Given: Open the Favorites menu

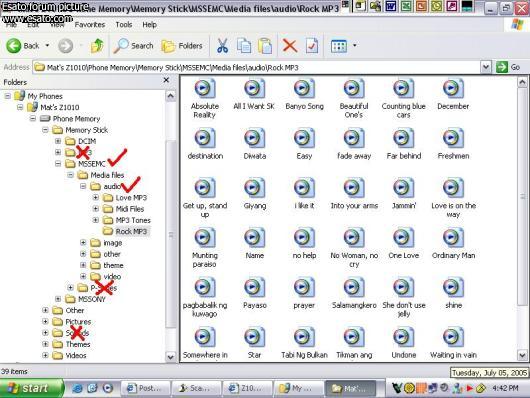Looking at the screenshot, I should point(90,25).
